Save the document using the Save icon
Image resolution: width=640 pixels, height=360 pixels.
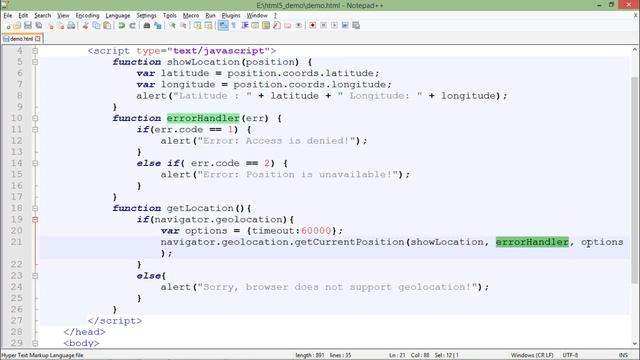(x=28, y=26)
